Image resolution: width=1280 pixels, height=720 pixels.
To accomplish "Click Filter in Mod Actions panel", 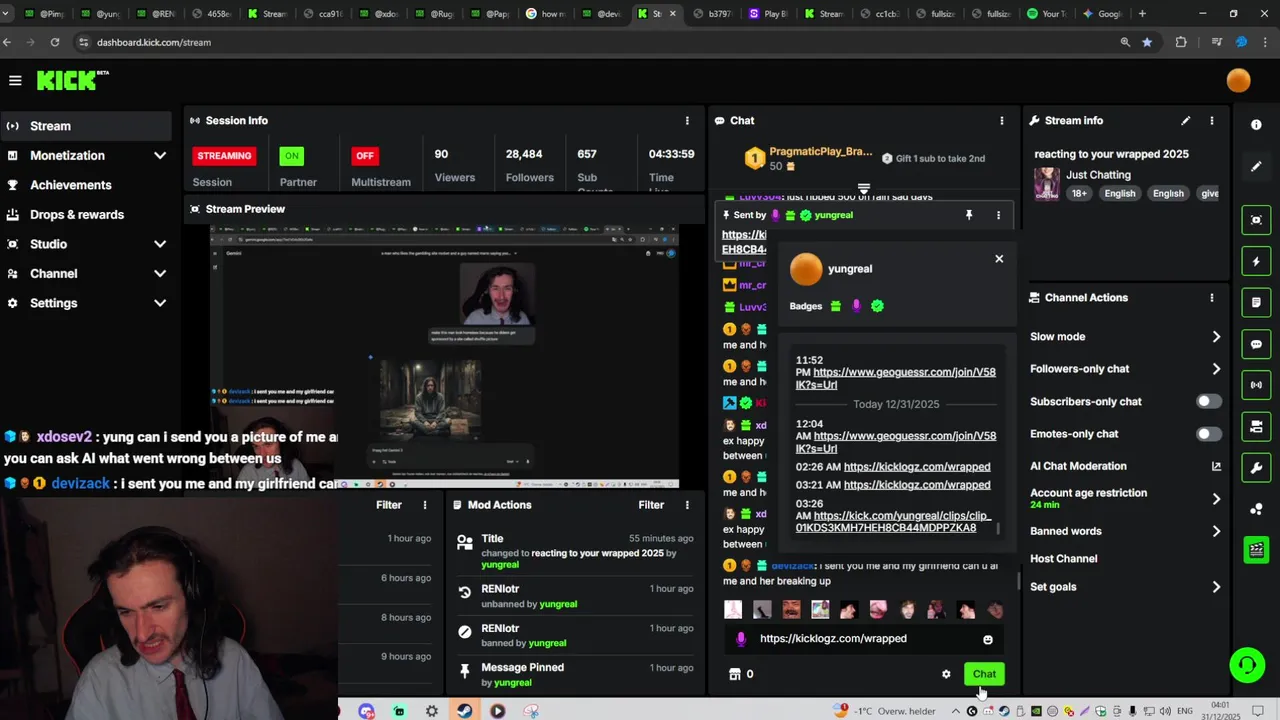I will pos(651,506).
